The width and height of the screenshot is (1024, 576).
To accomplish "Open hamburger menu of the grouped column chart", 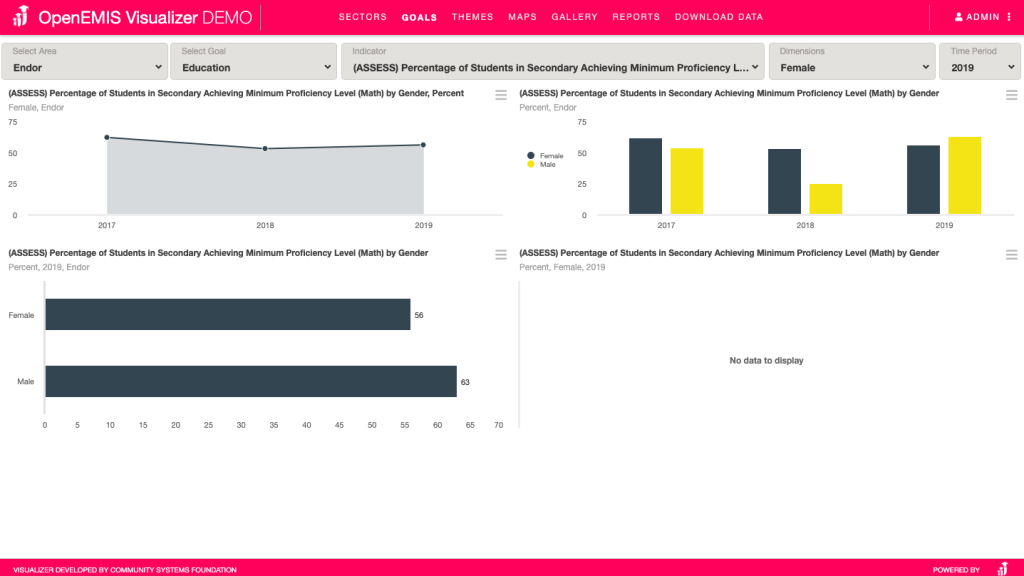I will (x=1011, y=95).
